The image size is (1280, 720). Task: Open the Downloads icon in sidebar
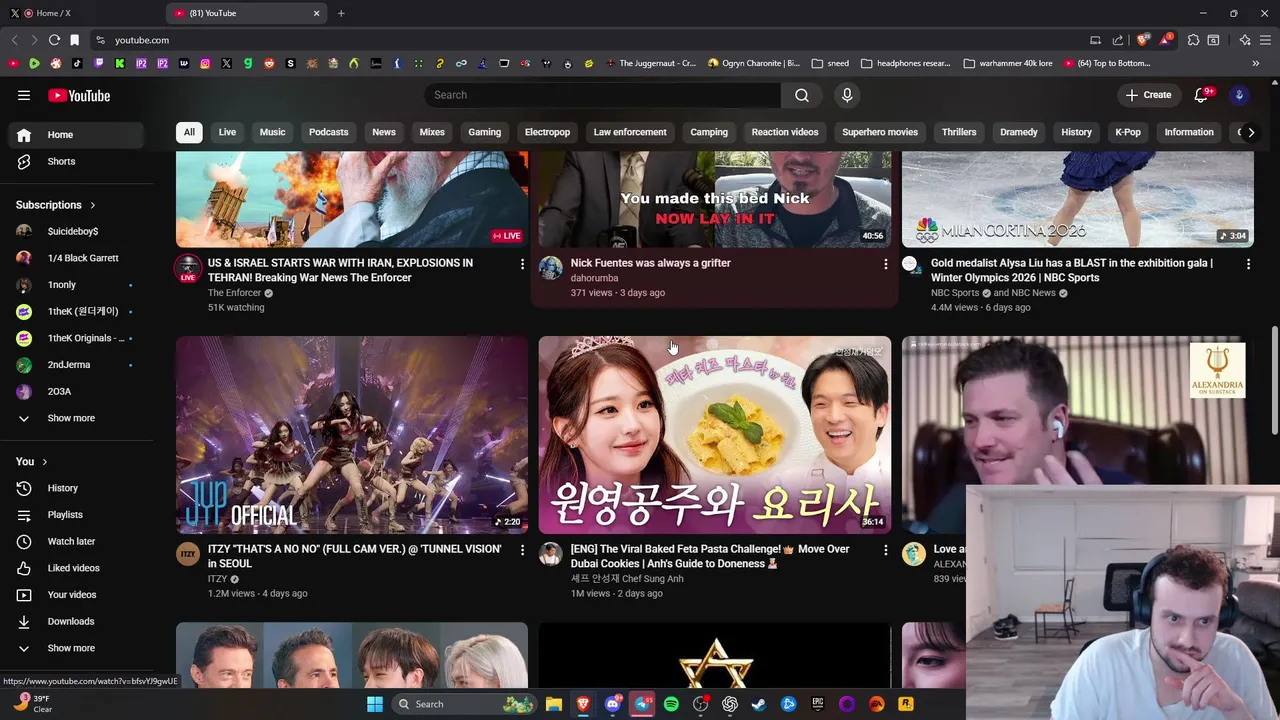point(24,621)
